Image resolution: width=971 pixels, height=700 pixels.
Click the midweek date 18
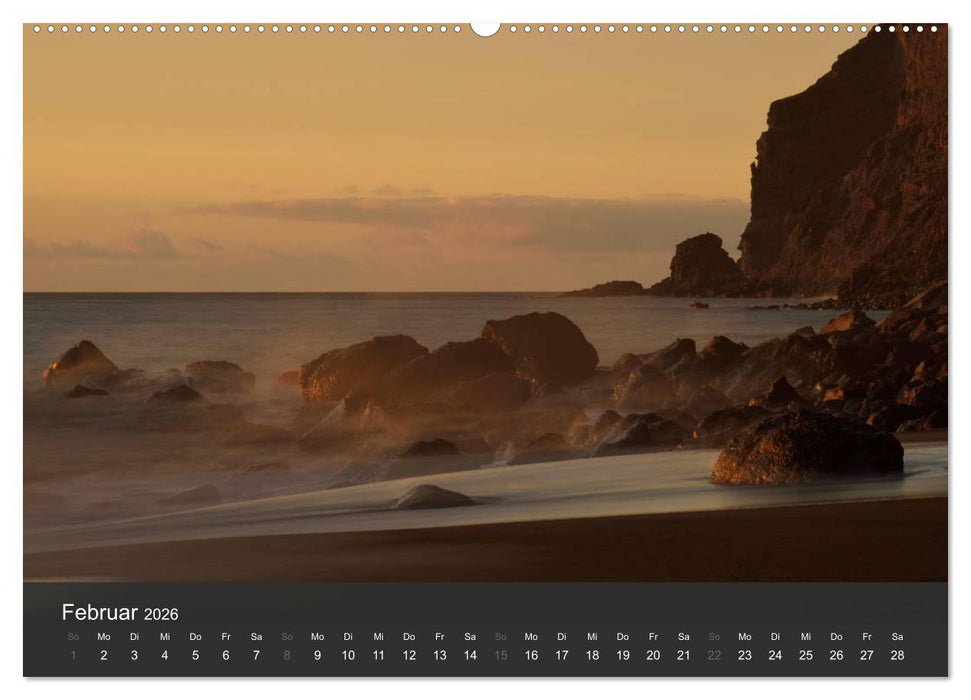click(593, 654)
